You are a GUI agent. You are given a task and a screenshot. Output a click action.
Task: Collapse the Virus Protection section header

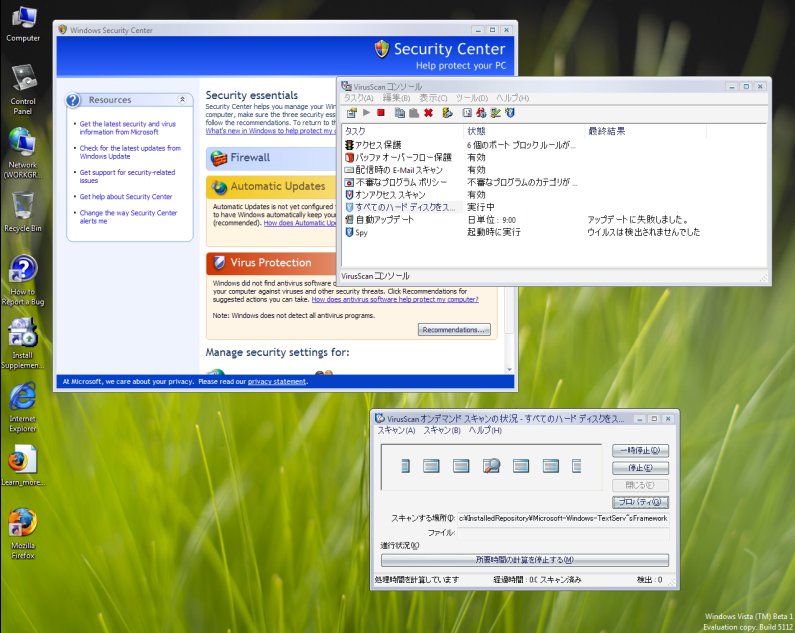271,263
